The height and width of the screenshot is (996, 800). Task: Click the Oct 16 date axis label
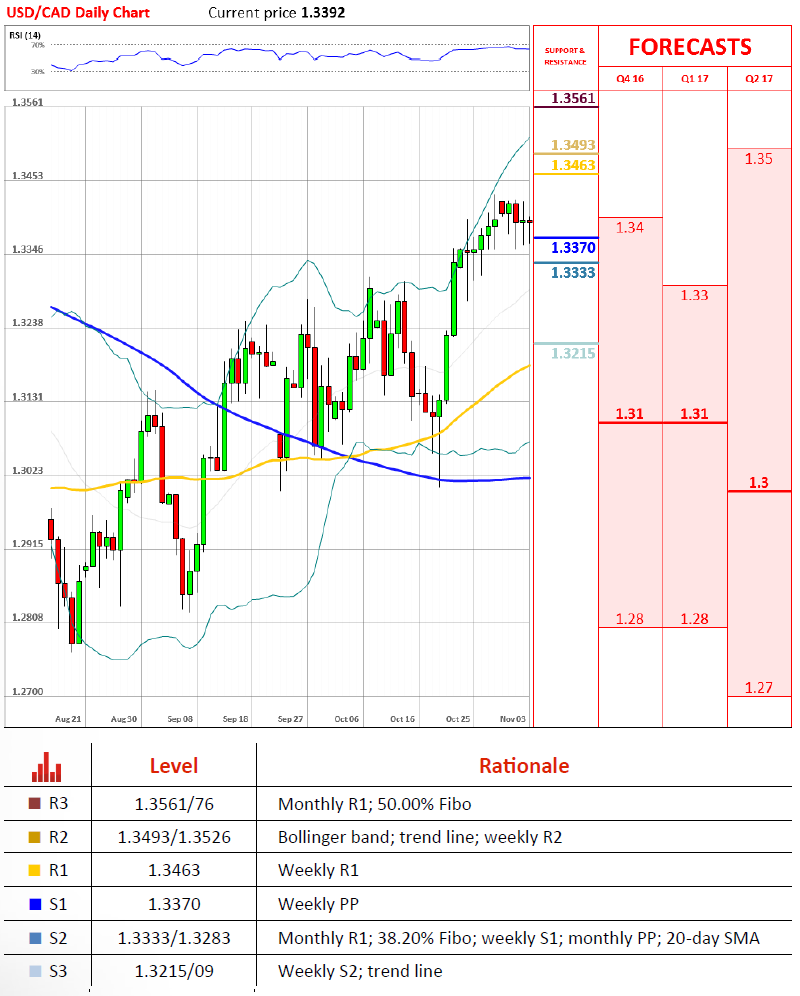pos(402,719)
